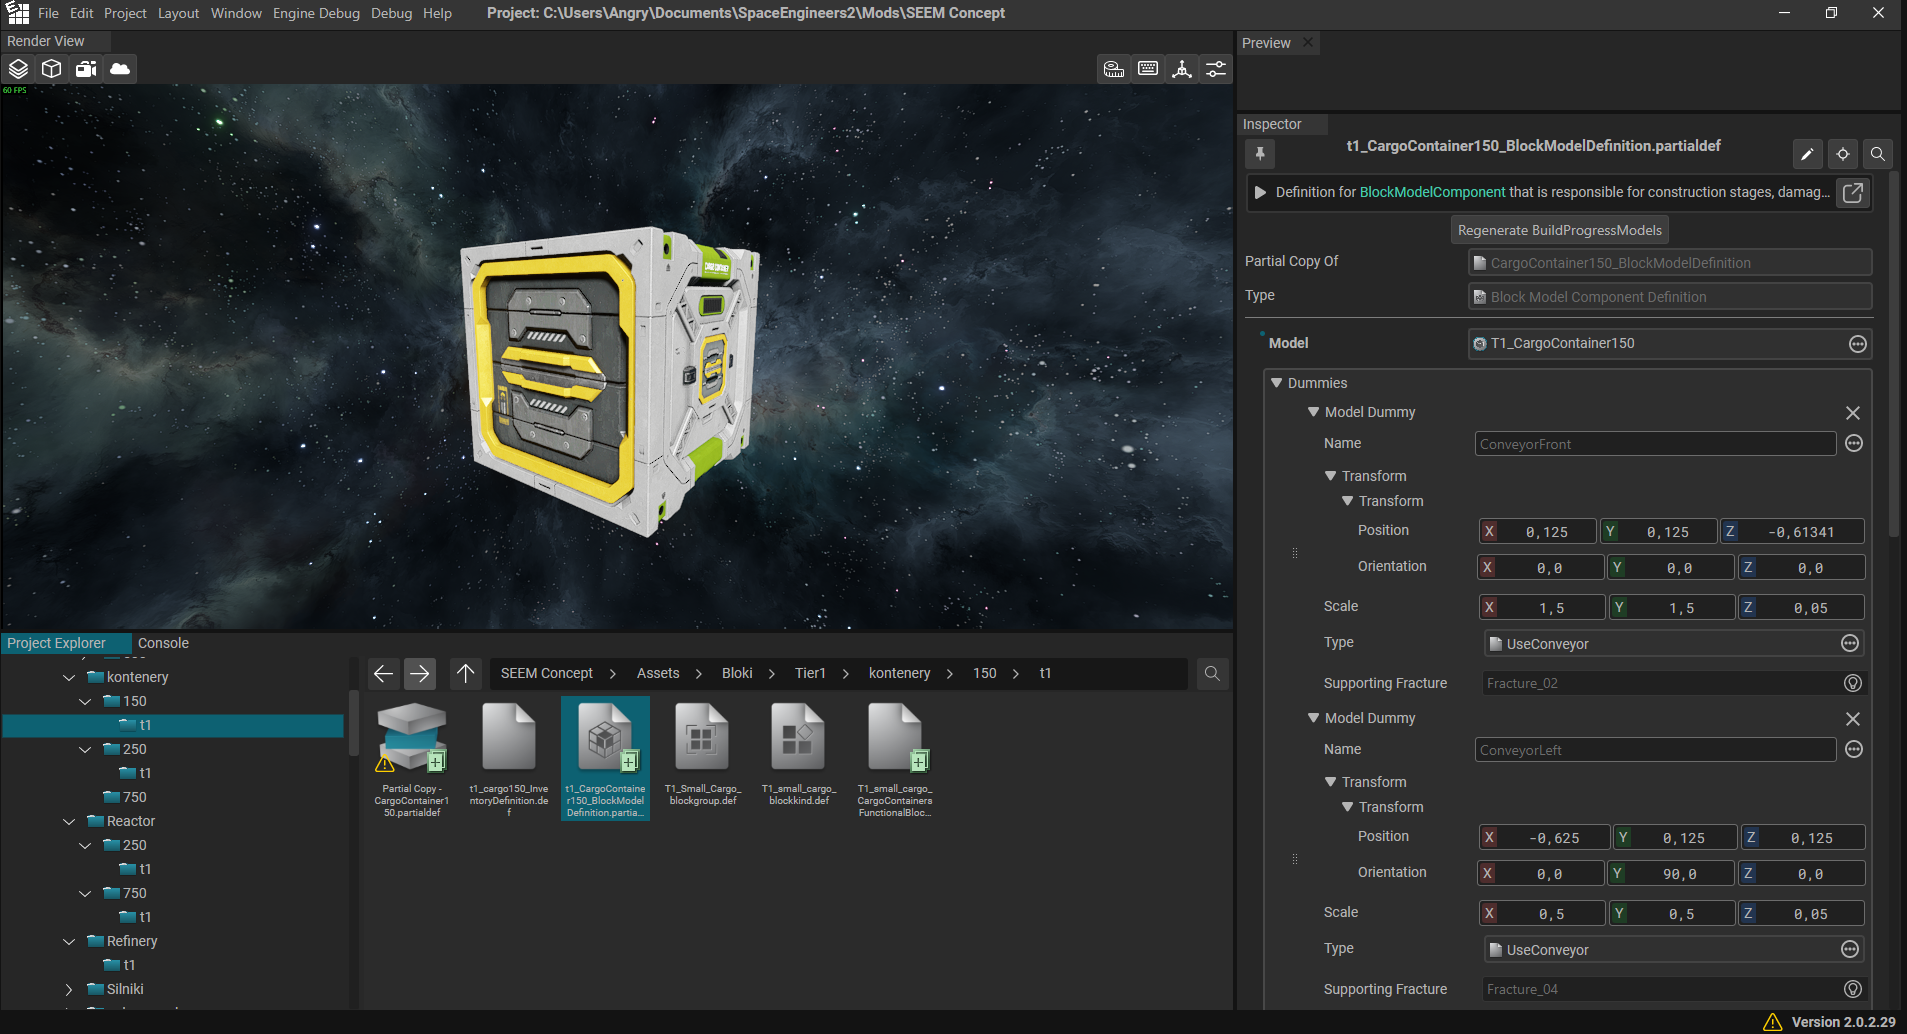This screenshot has height=1034, width=1907.
Task: Click the camera icon in Render View toolbar
Action: click(86, 69)
